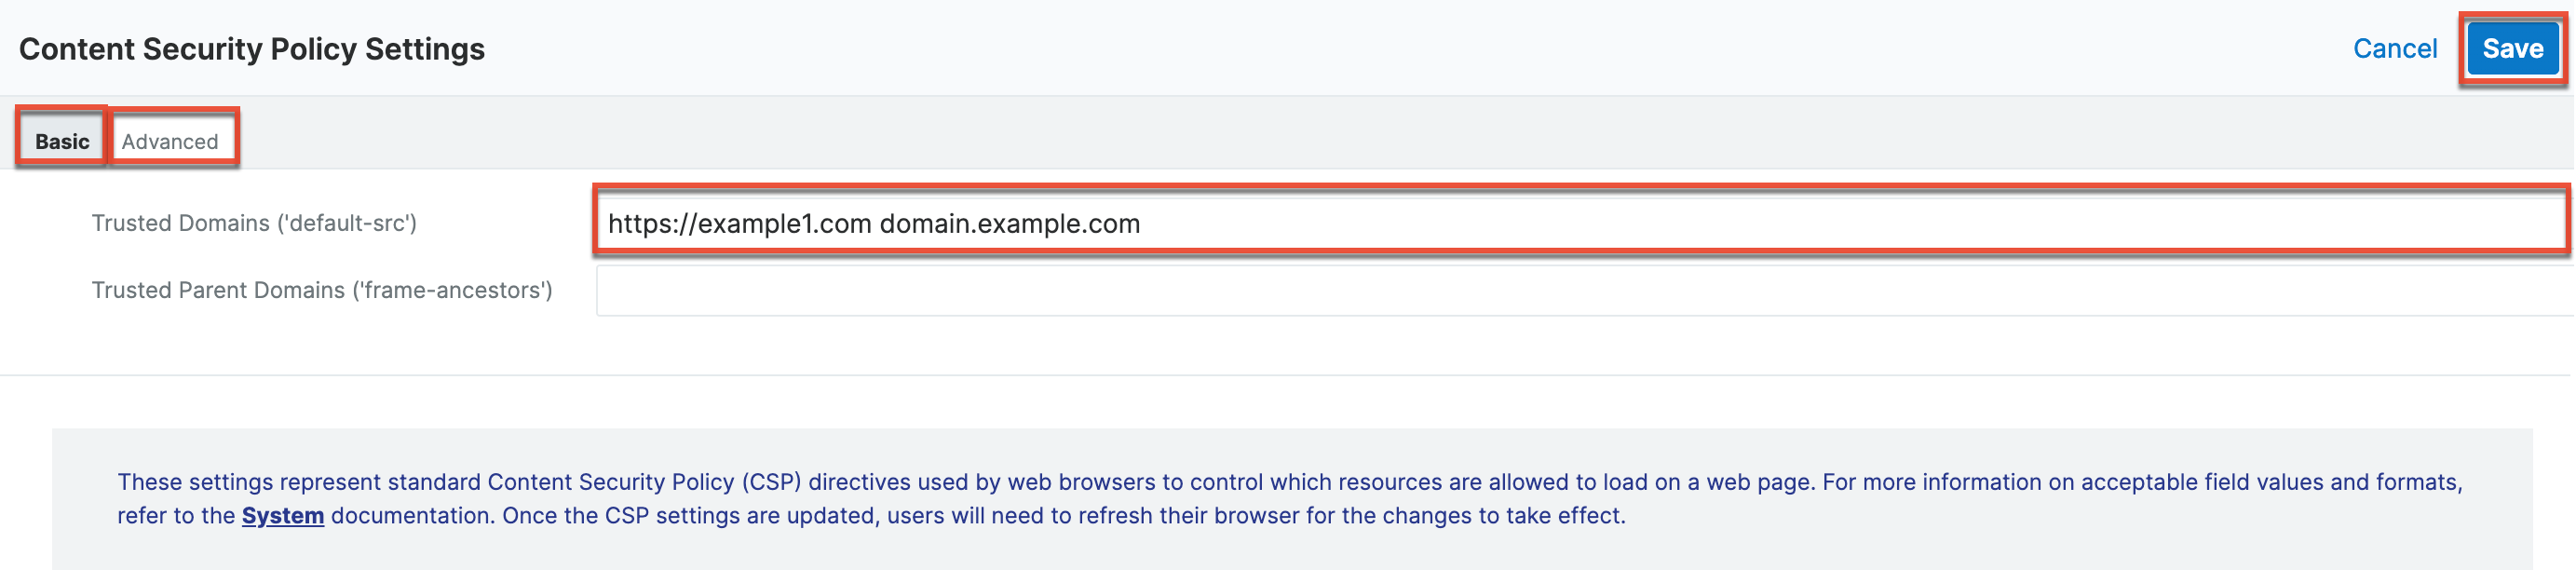Click the "Trusted Domains ('default-src')" label

[254, 223]
